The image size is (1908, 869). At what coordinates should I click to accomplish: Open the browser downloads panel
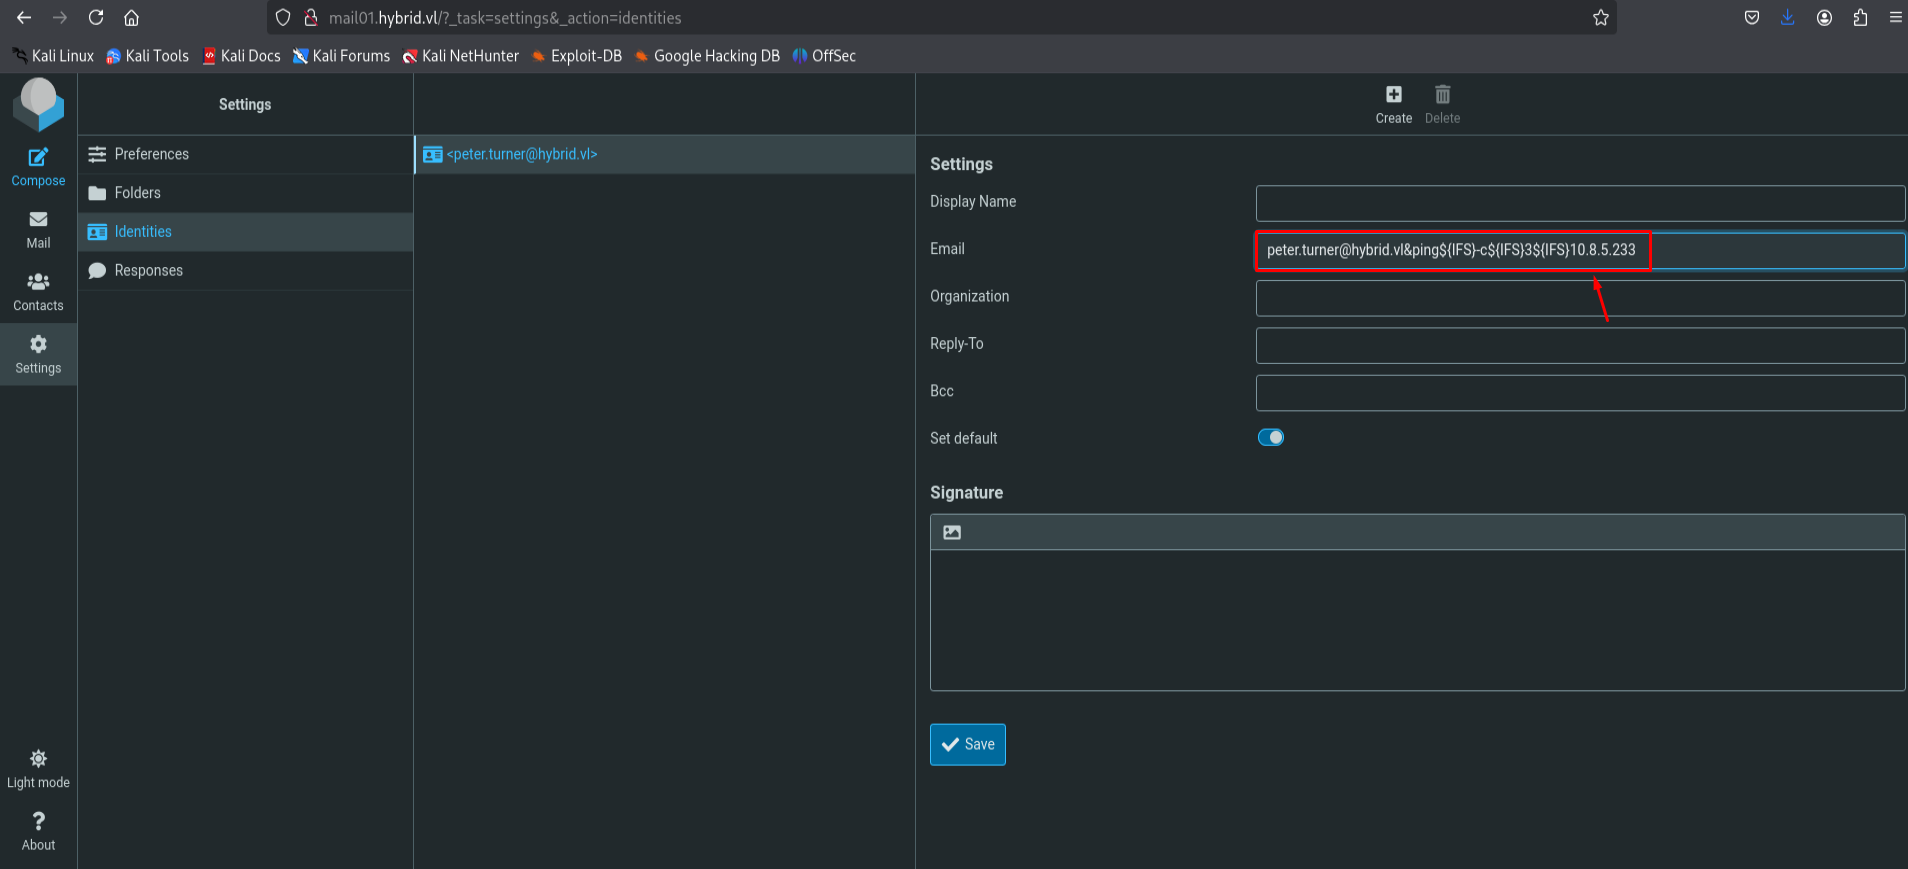pos(1787,17)
